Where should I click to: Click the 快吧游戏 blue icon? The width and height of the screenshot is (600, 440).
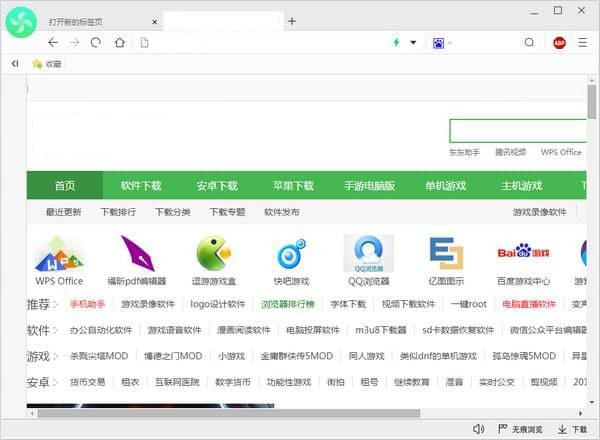(x=291, y=254)
